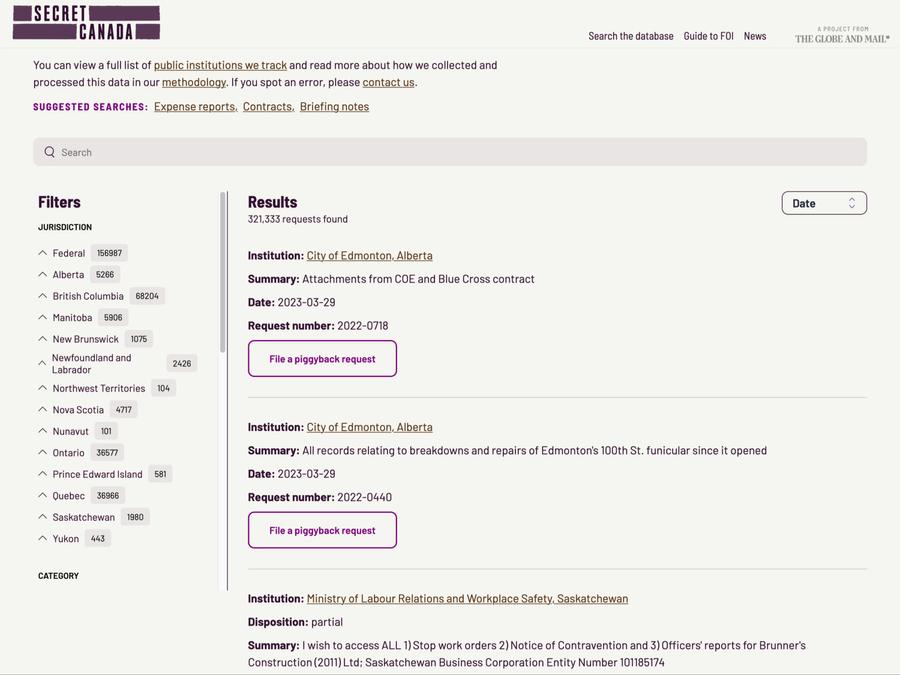Expand the Federal jurisdiction filter
The width and height of the screenshot is (900, 675).
(x=43, y=253)
